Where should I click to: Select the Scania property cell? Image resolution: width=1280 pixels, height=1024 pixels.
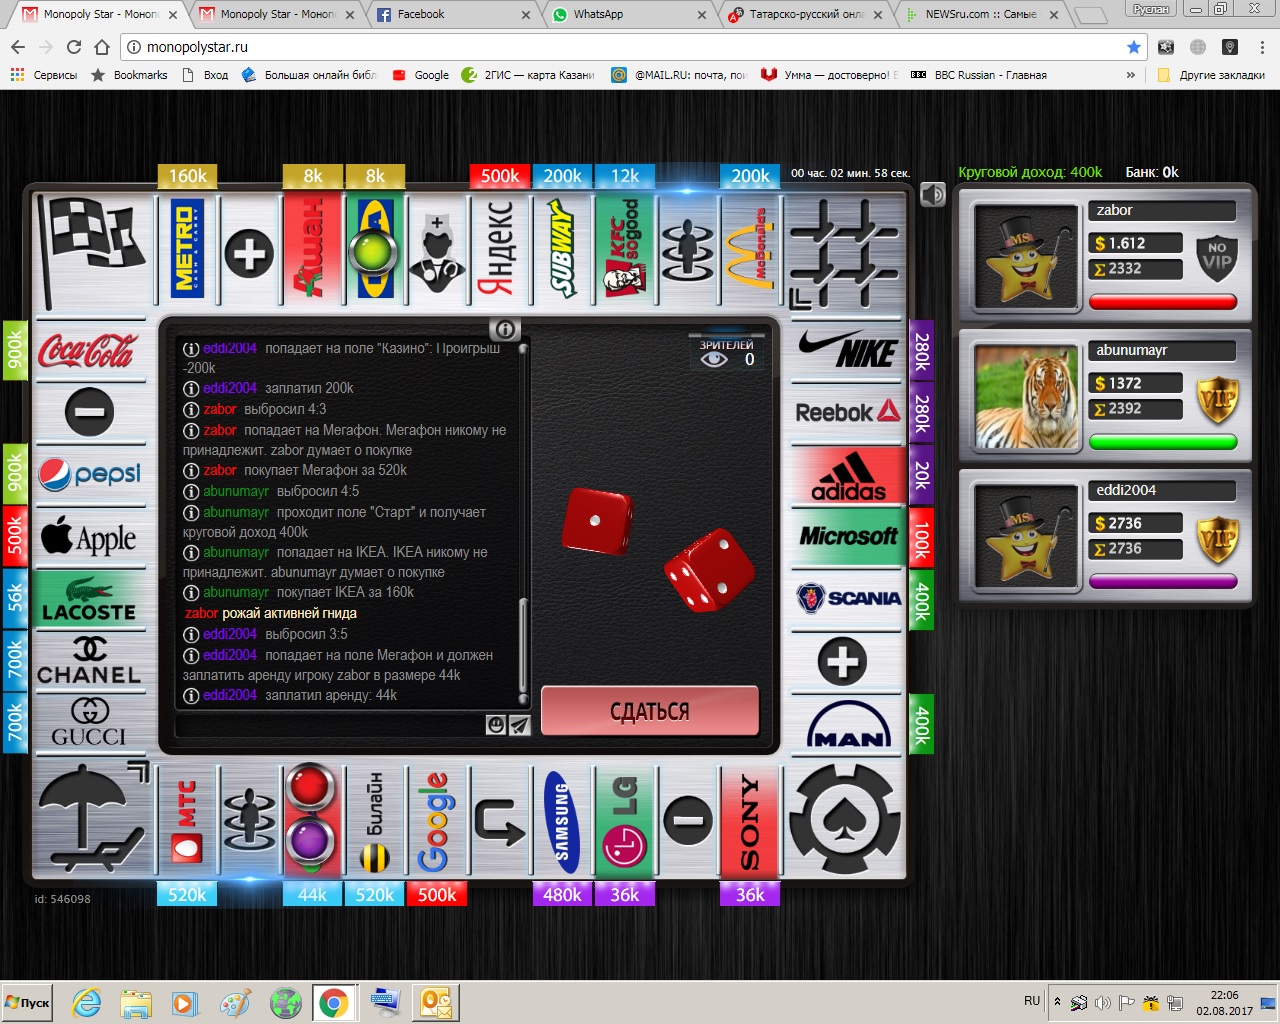[x=848, y=599]
